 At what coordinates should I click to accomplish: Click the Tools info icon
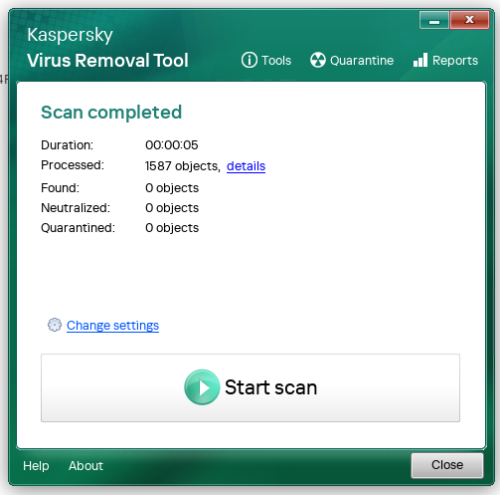pyautogui.click(x=249, y=60)
